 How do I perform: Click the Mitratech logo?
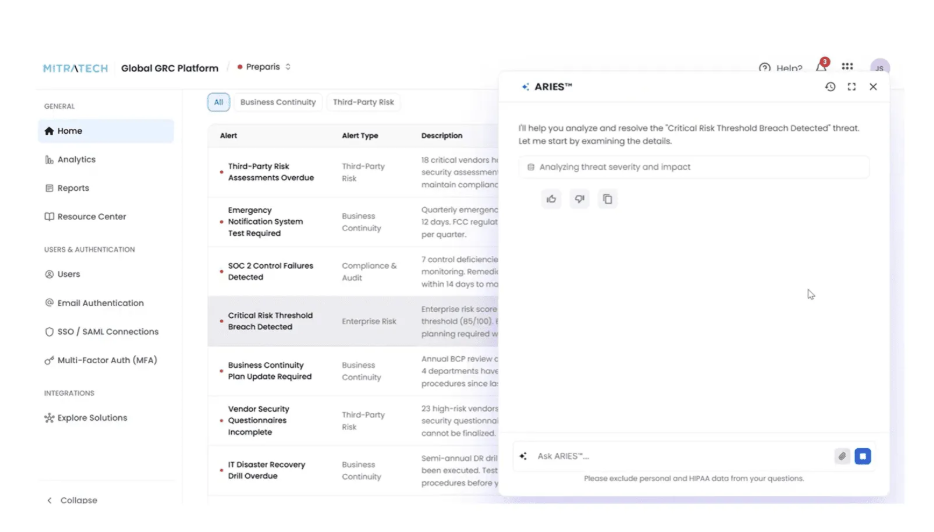76,68
